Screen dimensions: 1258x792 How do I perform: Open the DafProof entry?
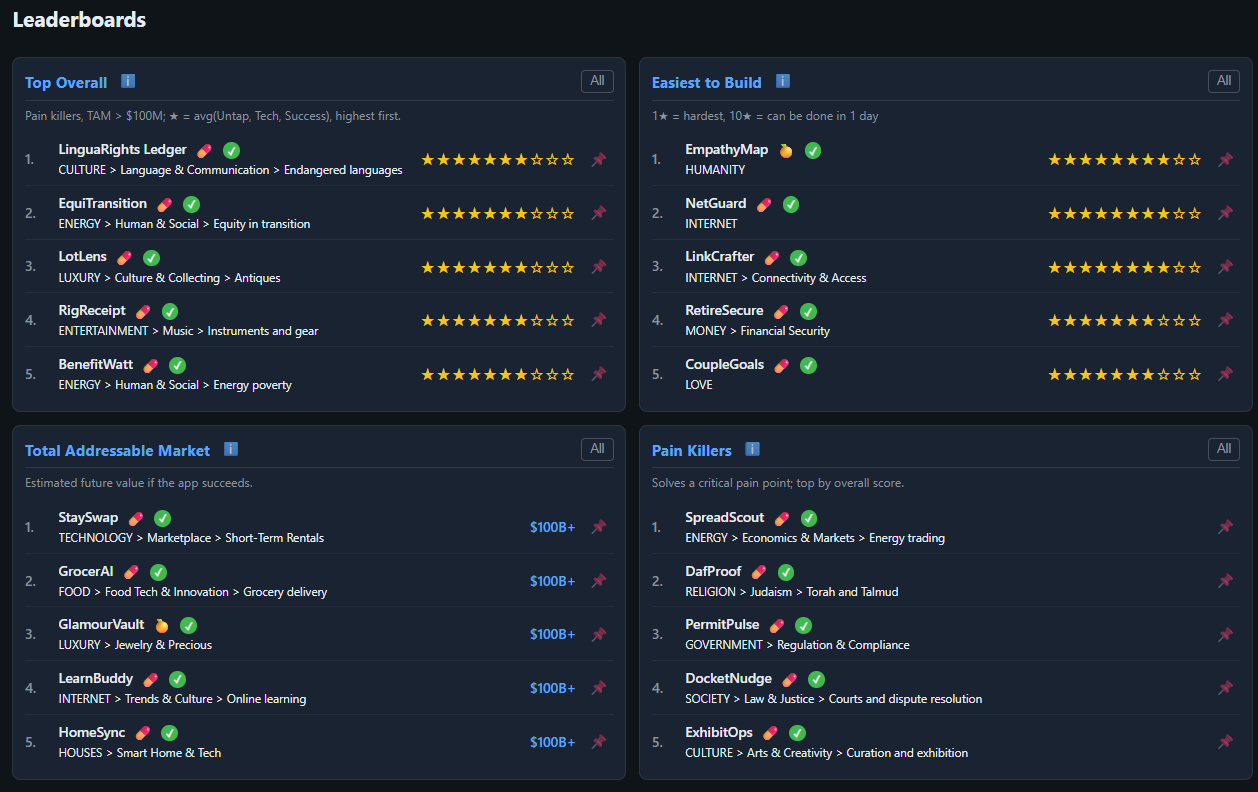(x=713, y=571)
